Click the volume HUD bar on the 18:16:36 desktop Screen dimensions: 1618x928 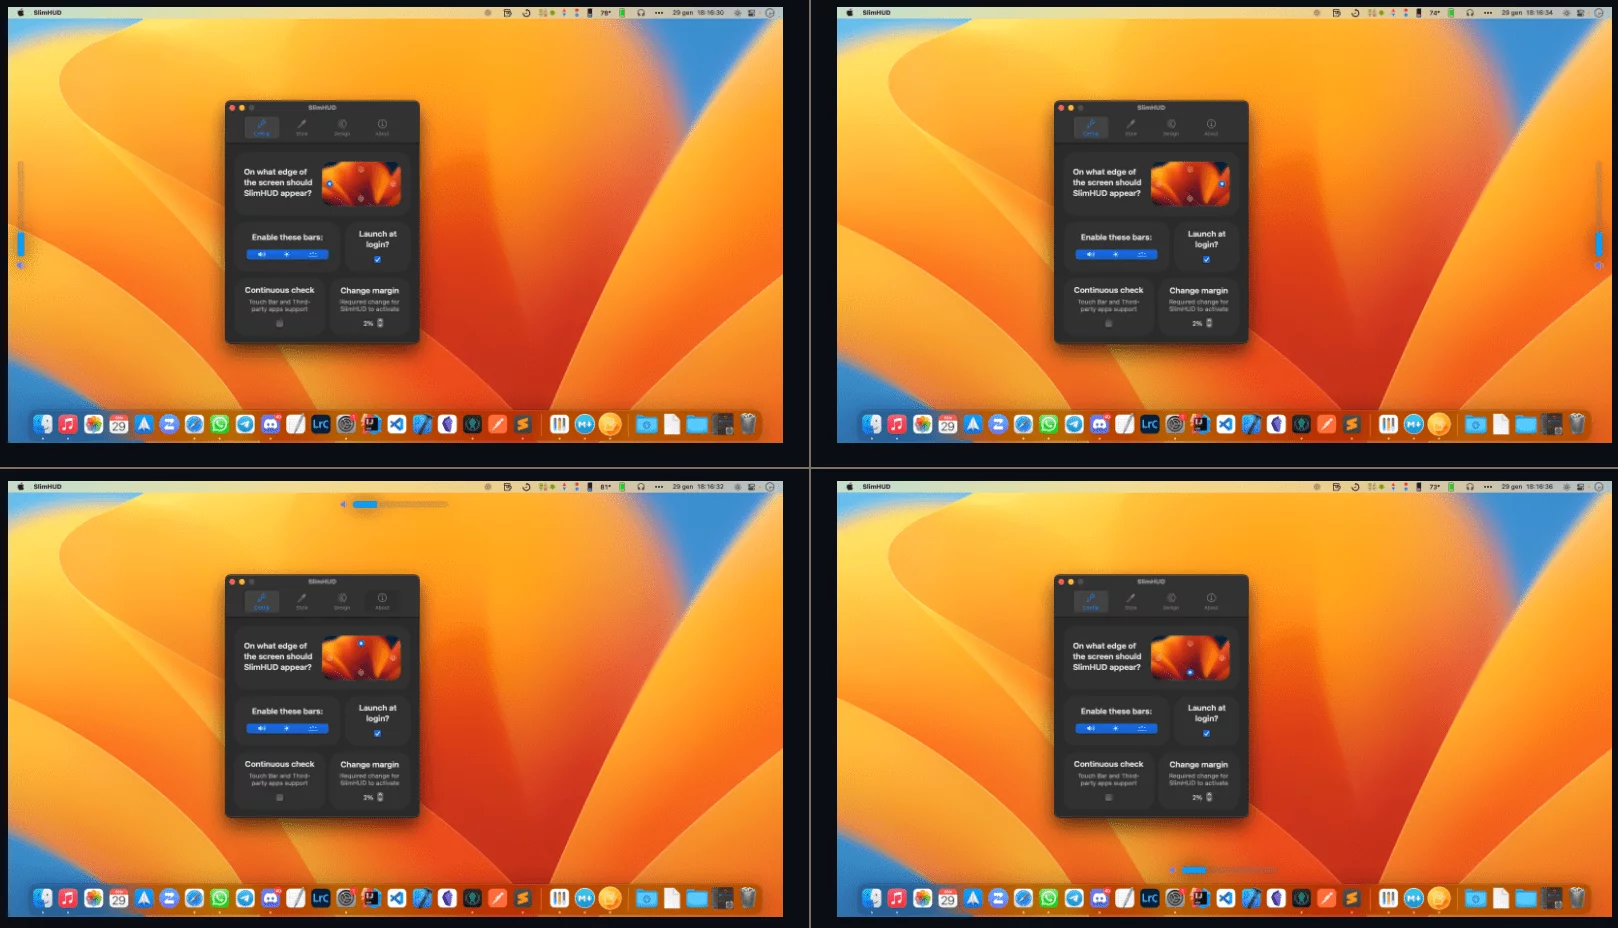pyautogui.click(x=1230, y=870)
